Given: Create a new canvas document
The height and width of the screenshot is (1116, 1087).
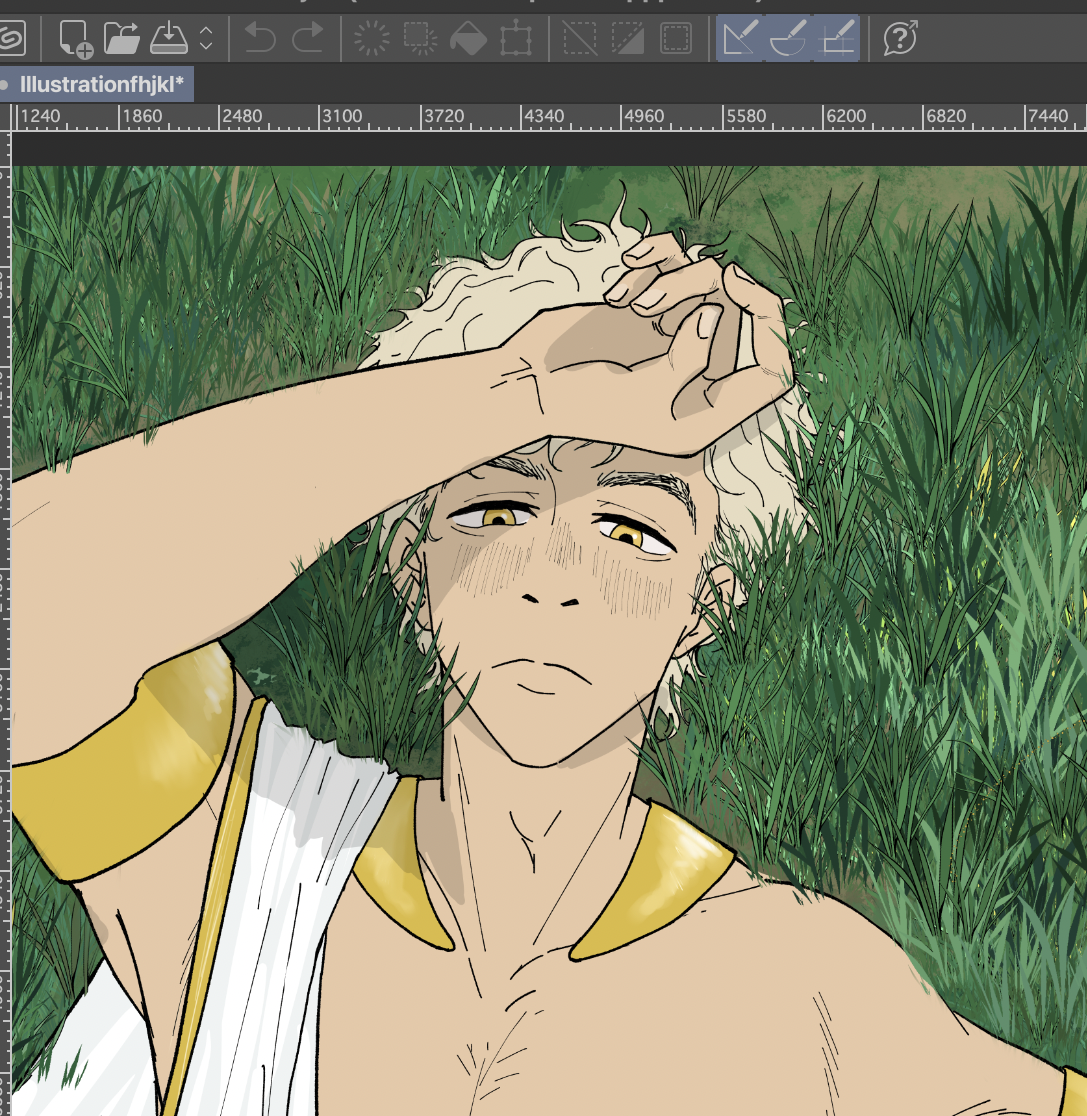Looking at the screenshot, I should pos(75,38).
